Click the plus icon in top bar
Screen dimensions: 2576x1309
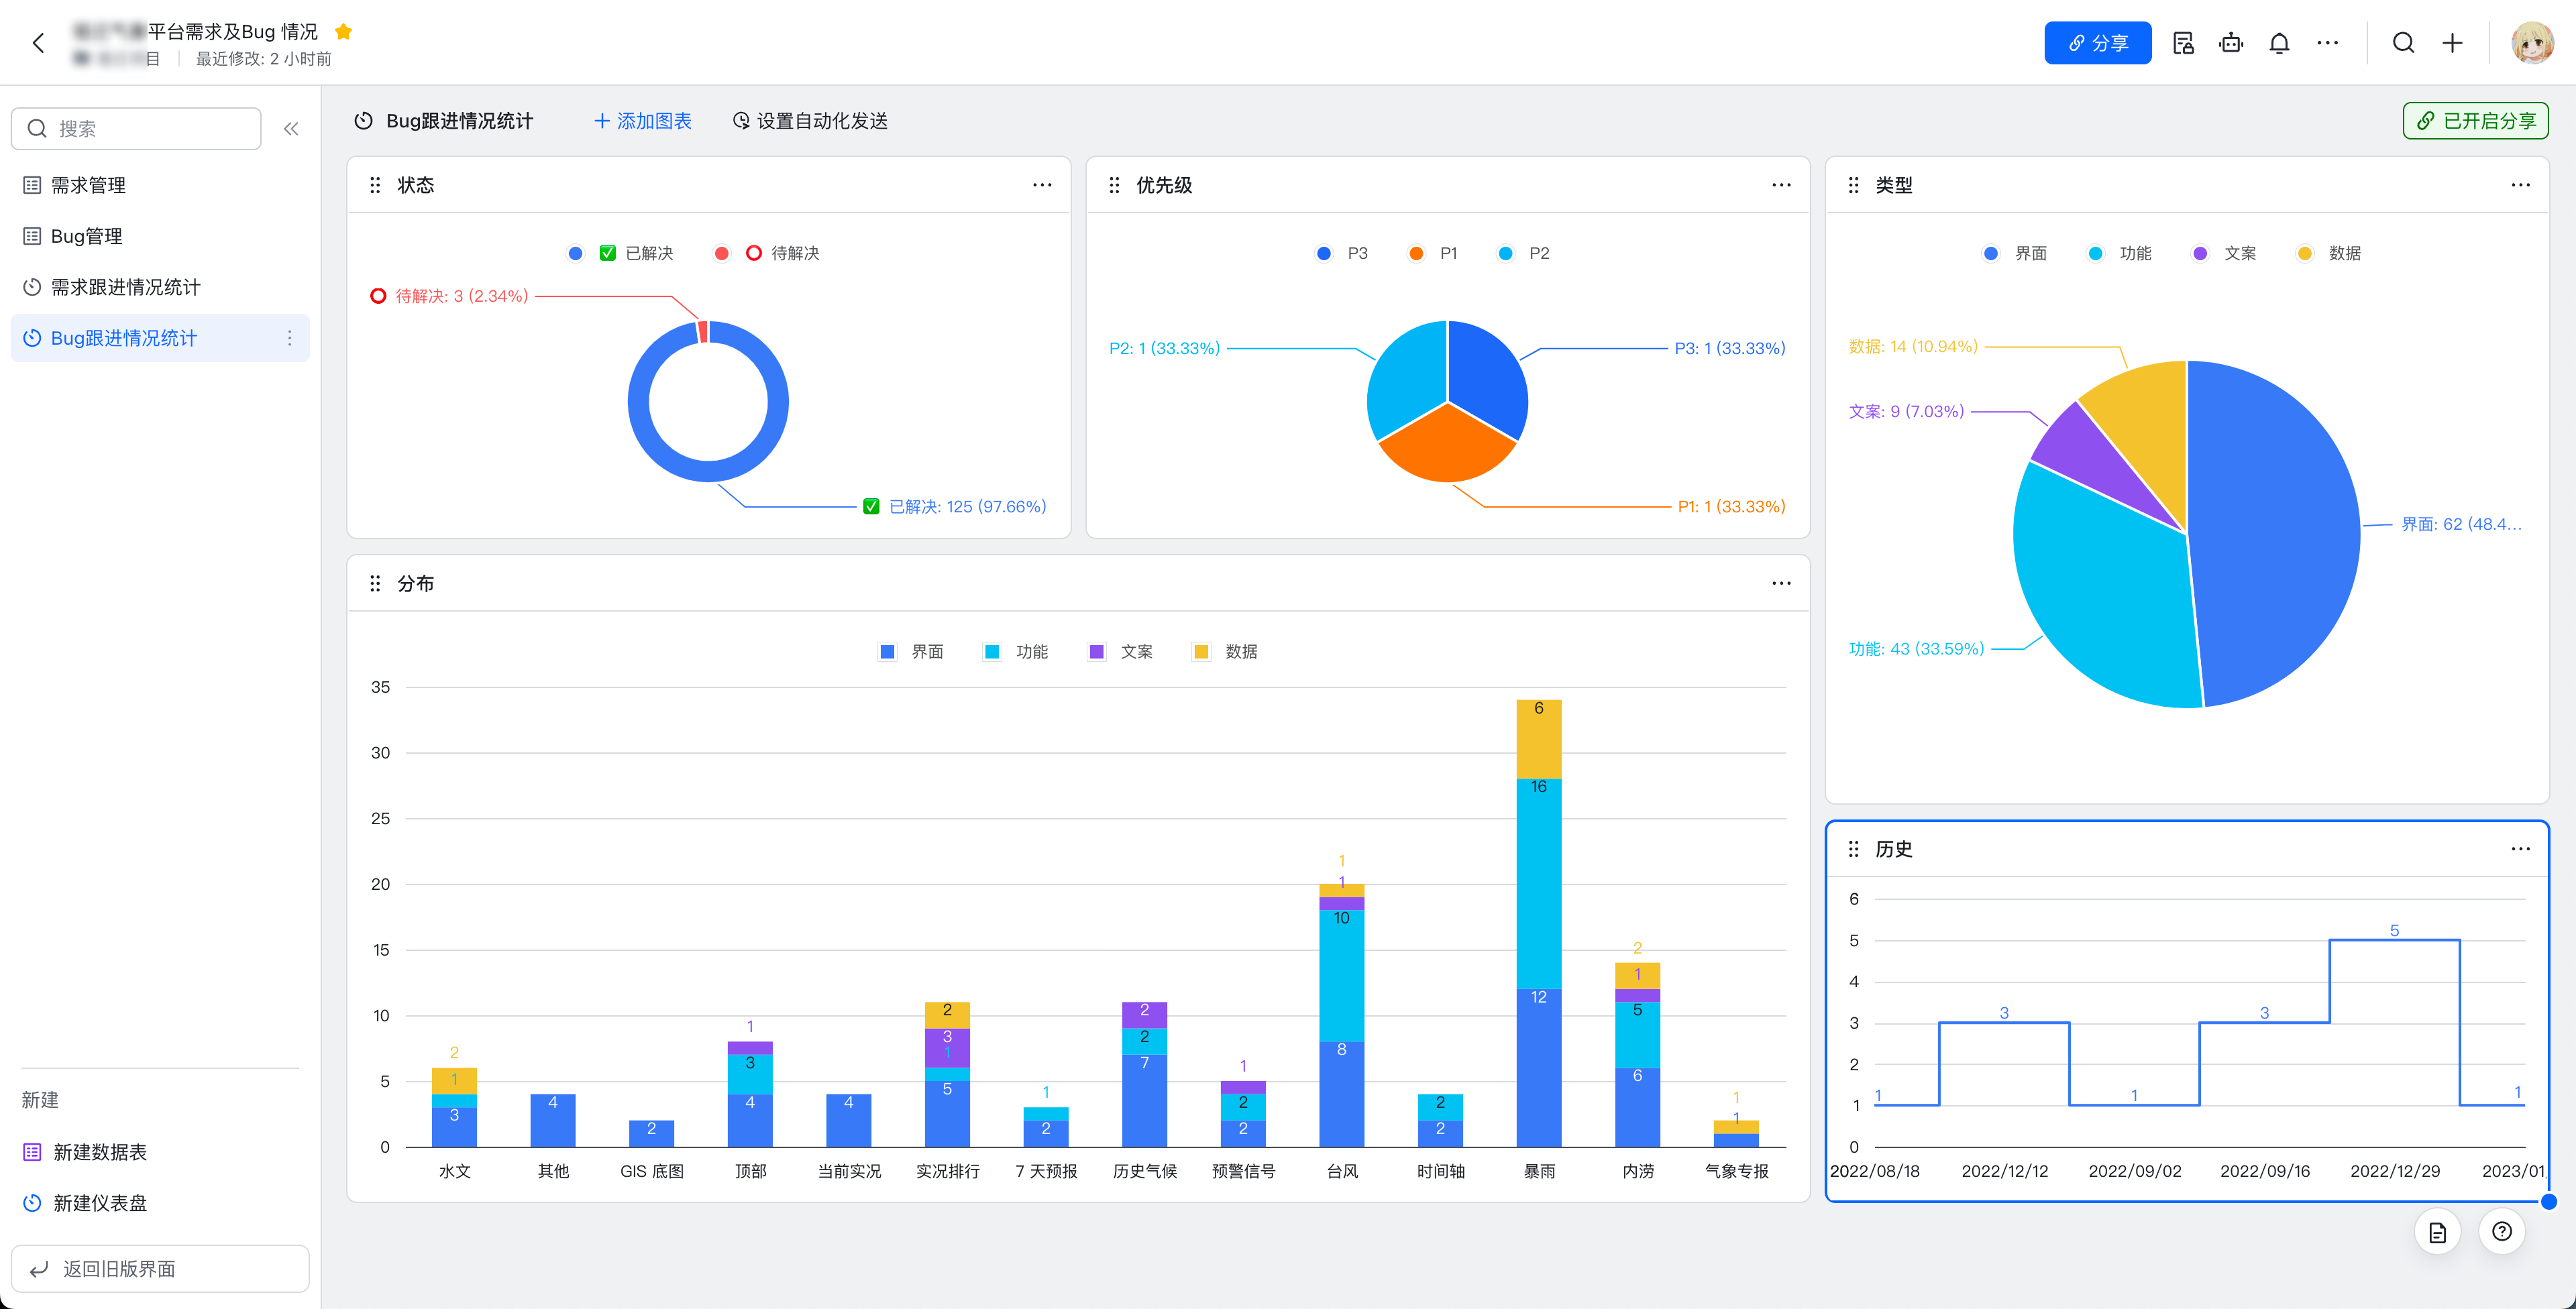tap(2452, 43)
